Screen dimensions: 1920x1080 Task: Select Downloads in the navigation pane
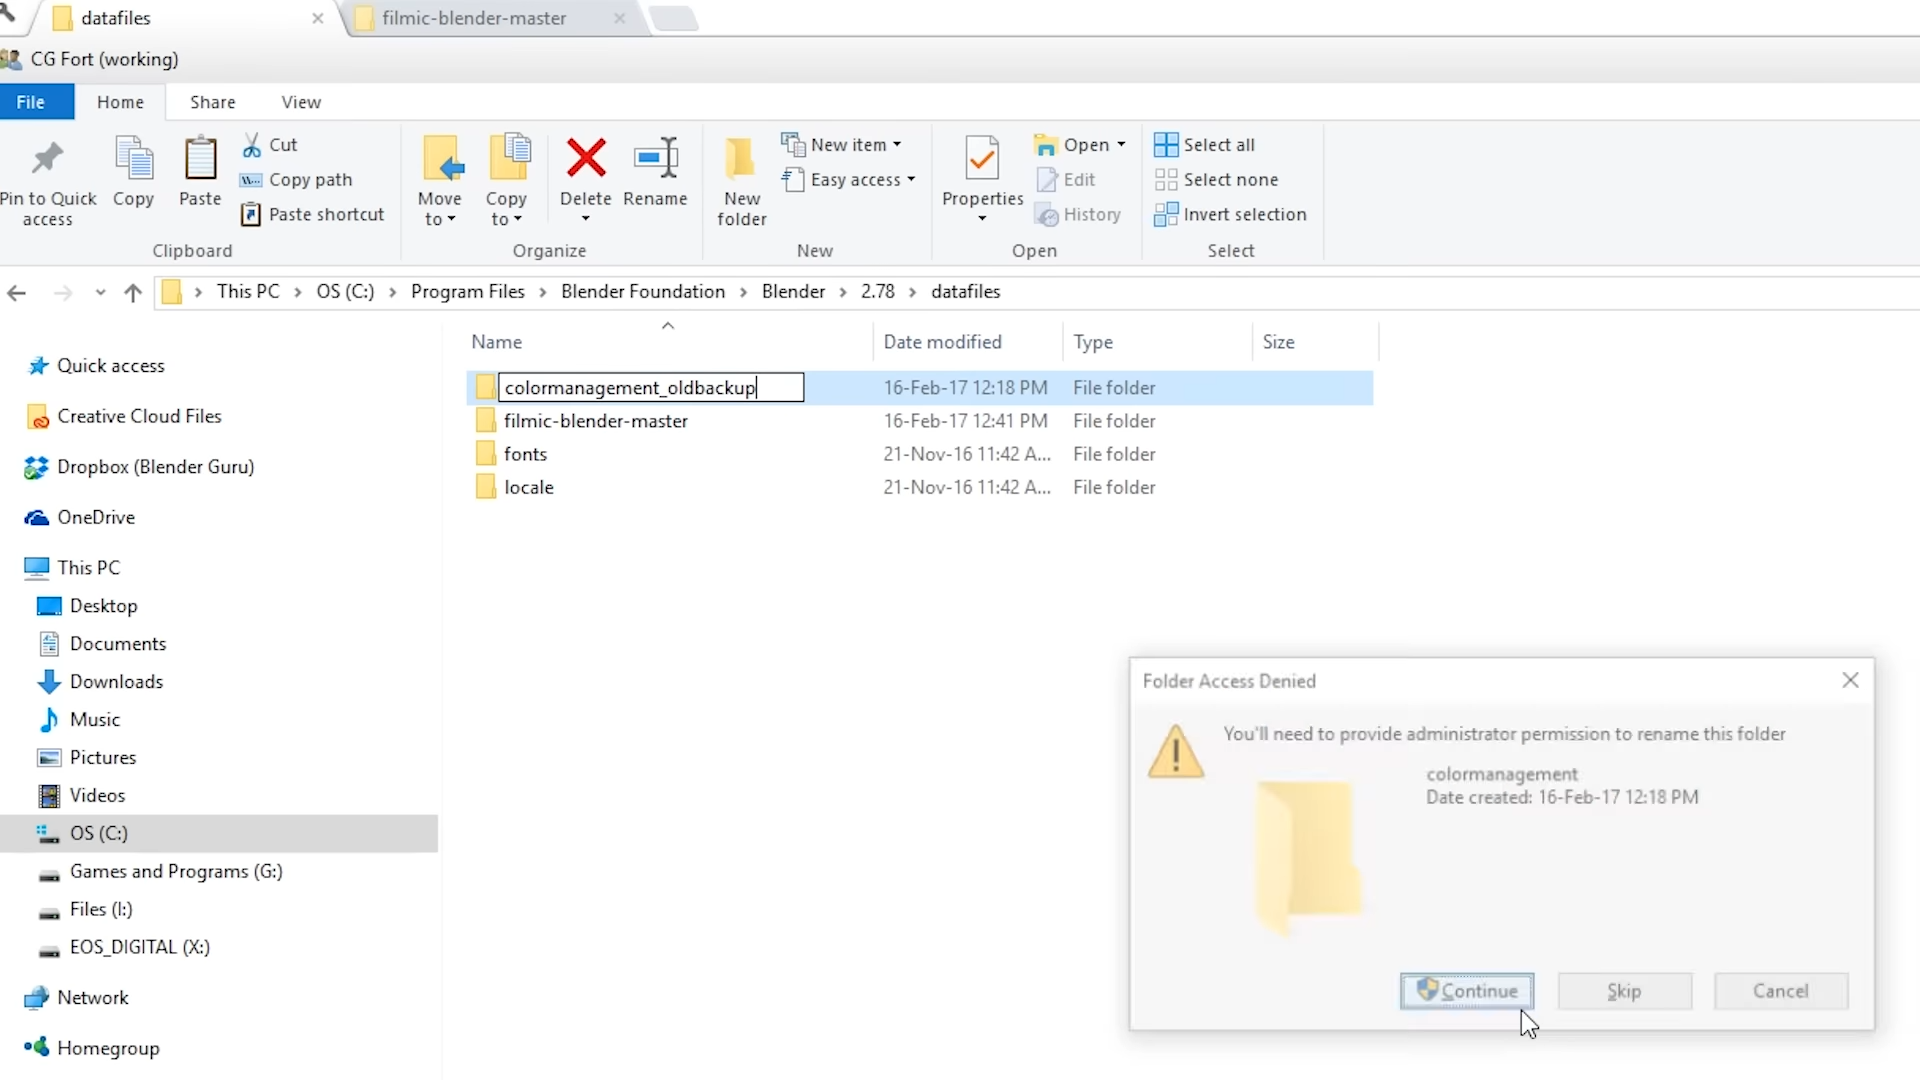116,682
